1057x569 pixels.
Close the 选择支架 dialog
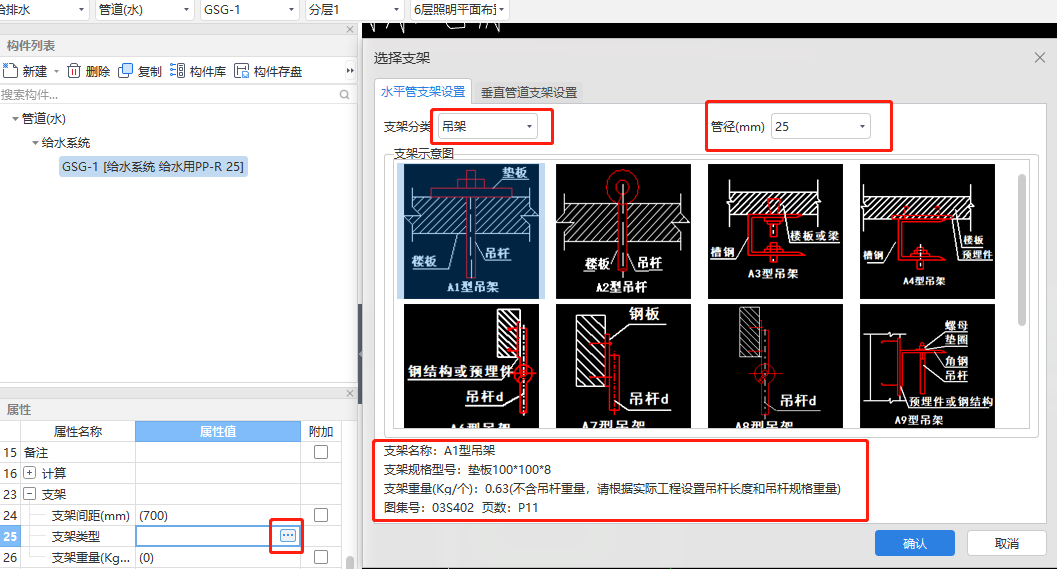pyautogui.click(x=1039, y=58)
